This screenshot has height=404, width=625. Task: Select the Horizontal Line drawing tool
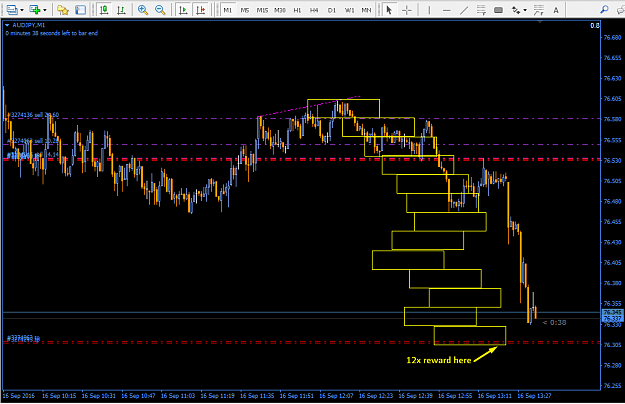point(446,10)
